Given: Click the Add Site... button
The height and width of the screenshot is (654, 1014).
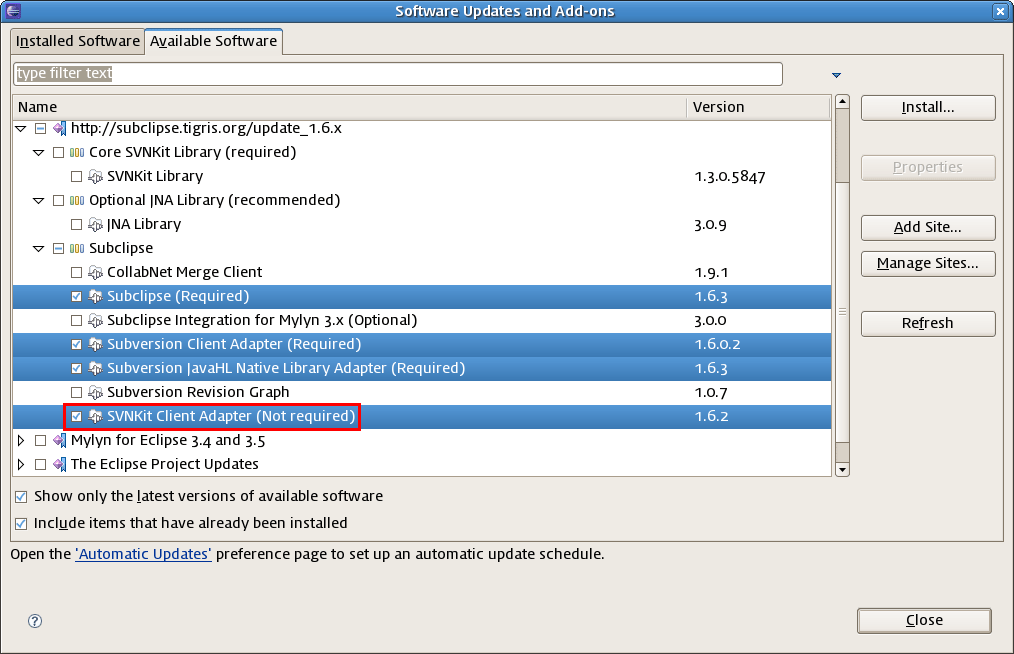Looking at the screenshot, I should tap(928, 228).
